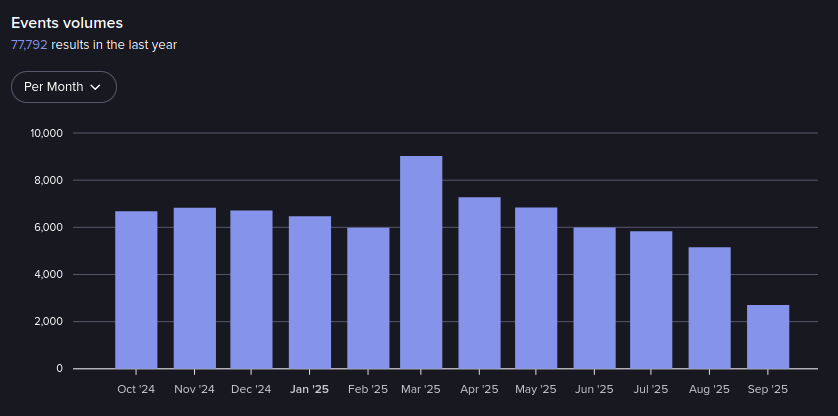838x416 pixels.
Task: Select the Aug '25 bar
Action: coord(709,308)
